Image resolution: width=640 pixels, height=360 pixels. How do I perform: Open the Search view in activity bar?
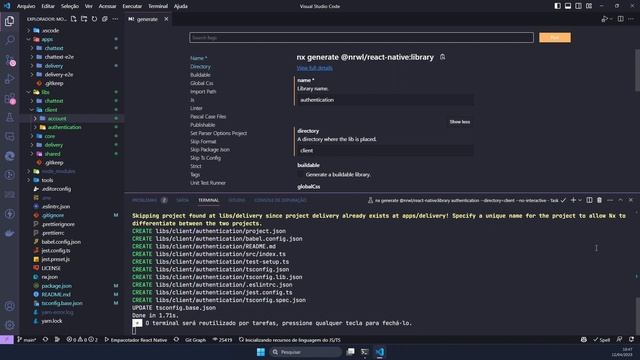[9, 40]
